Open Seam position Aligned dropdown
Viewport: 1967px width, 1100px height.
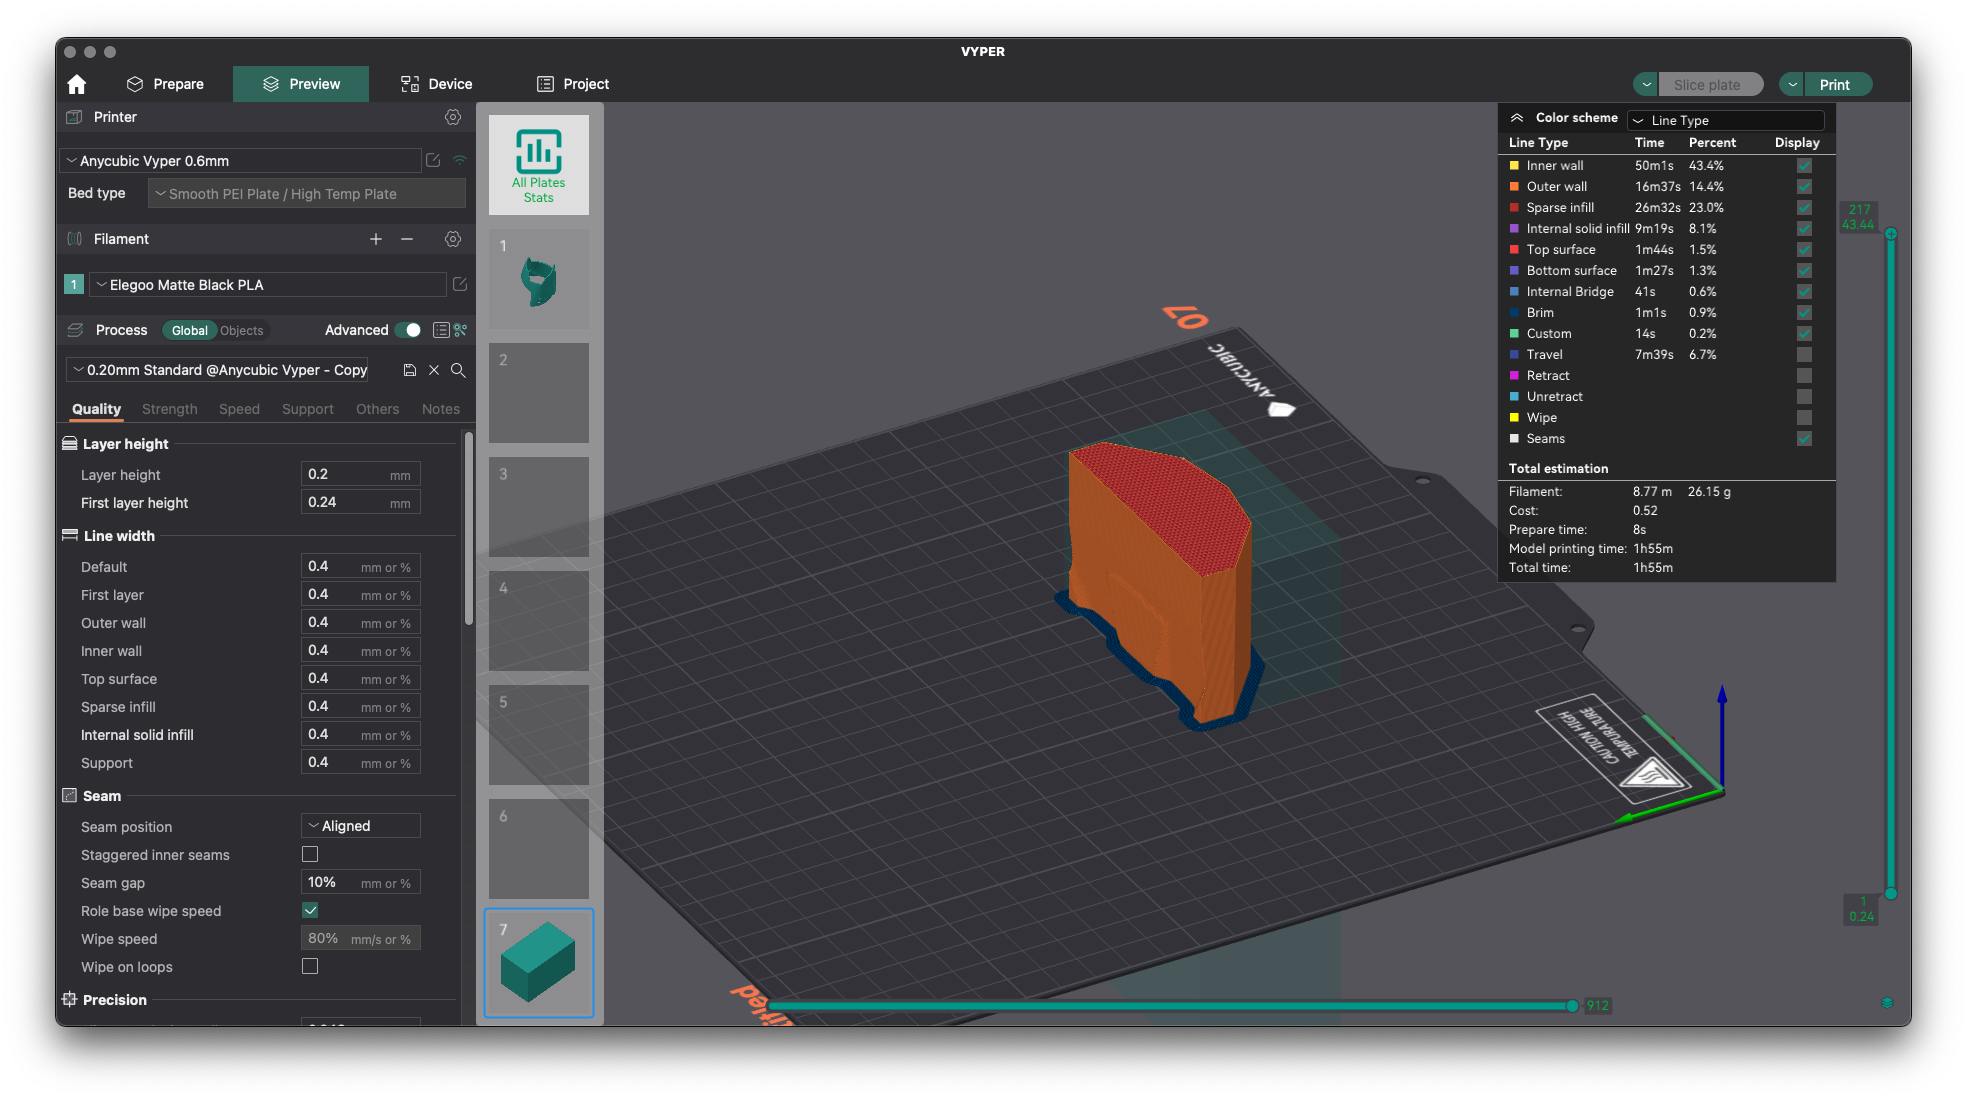(360, 826)
